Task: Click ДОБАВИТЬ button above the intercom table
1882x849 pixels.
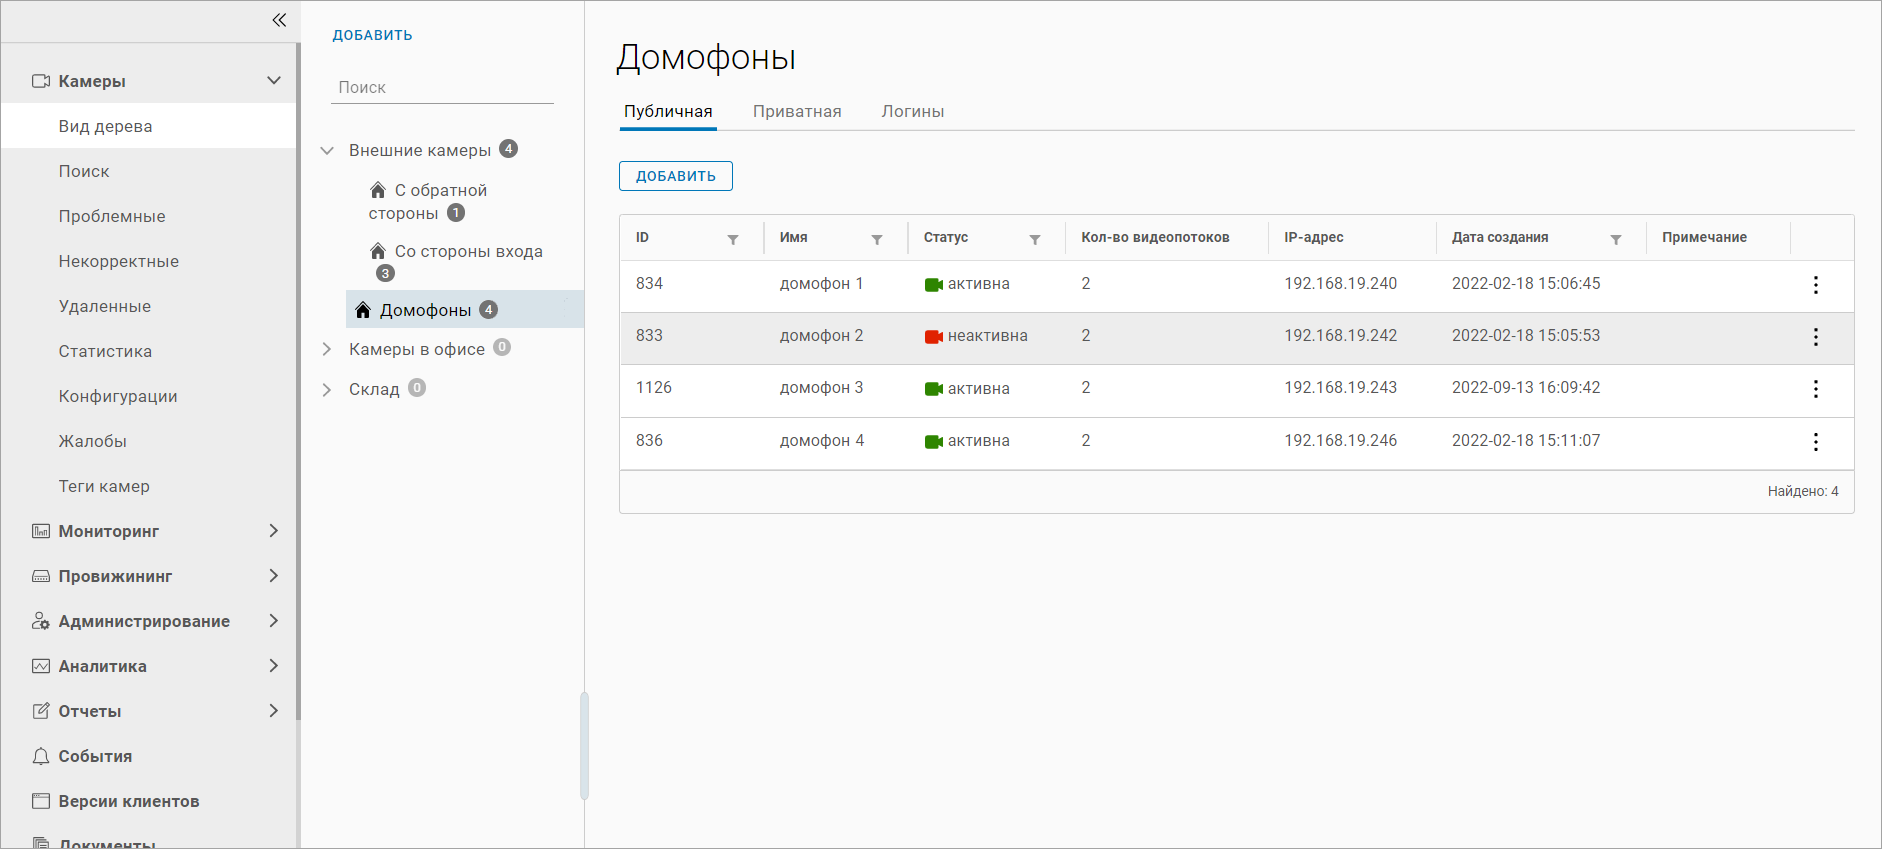Action: 676,176
